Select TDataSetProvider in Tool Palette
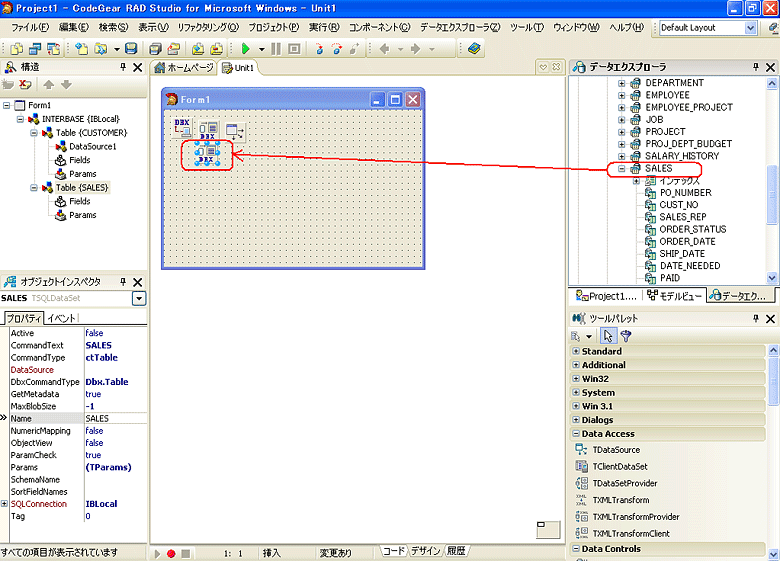This screenshot has width=780, height=561. coord(625,483)
